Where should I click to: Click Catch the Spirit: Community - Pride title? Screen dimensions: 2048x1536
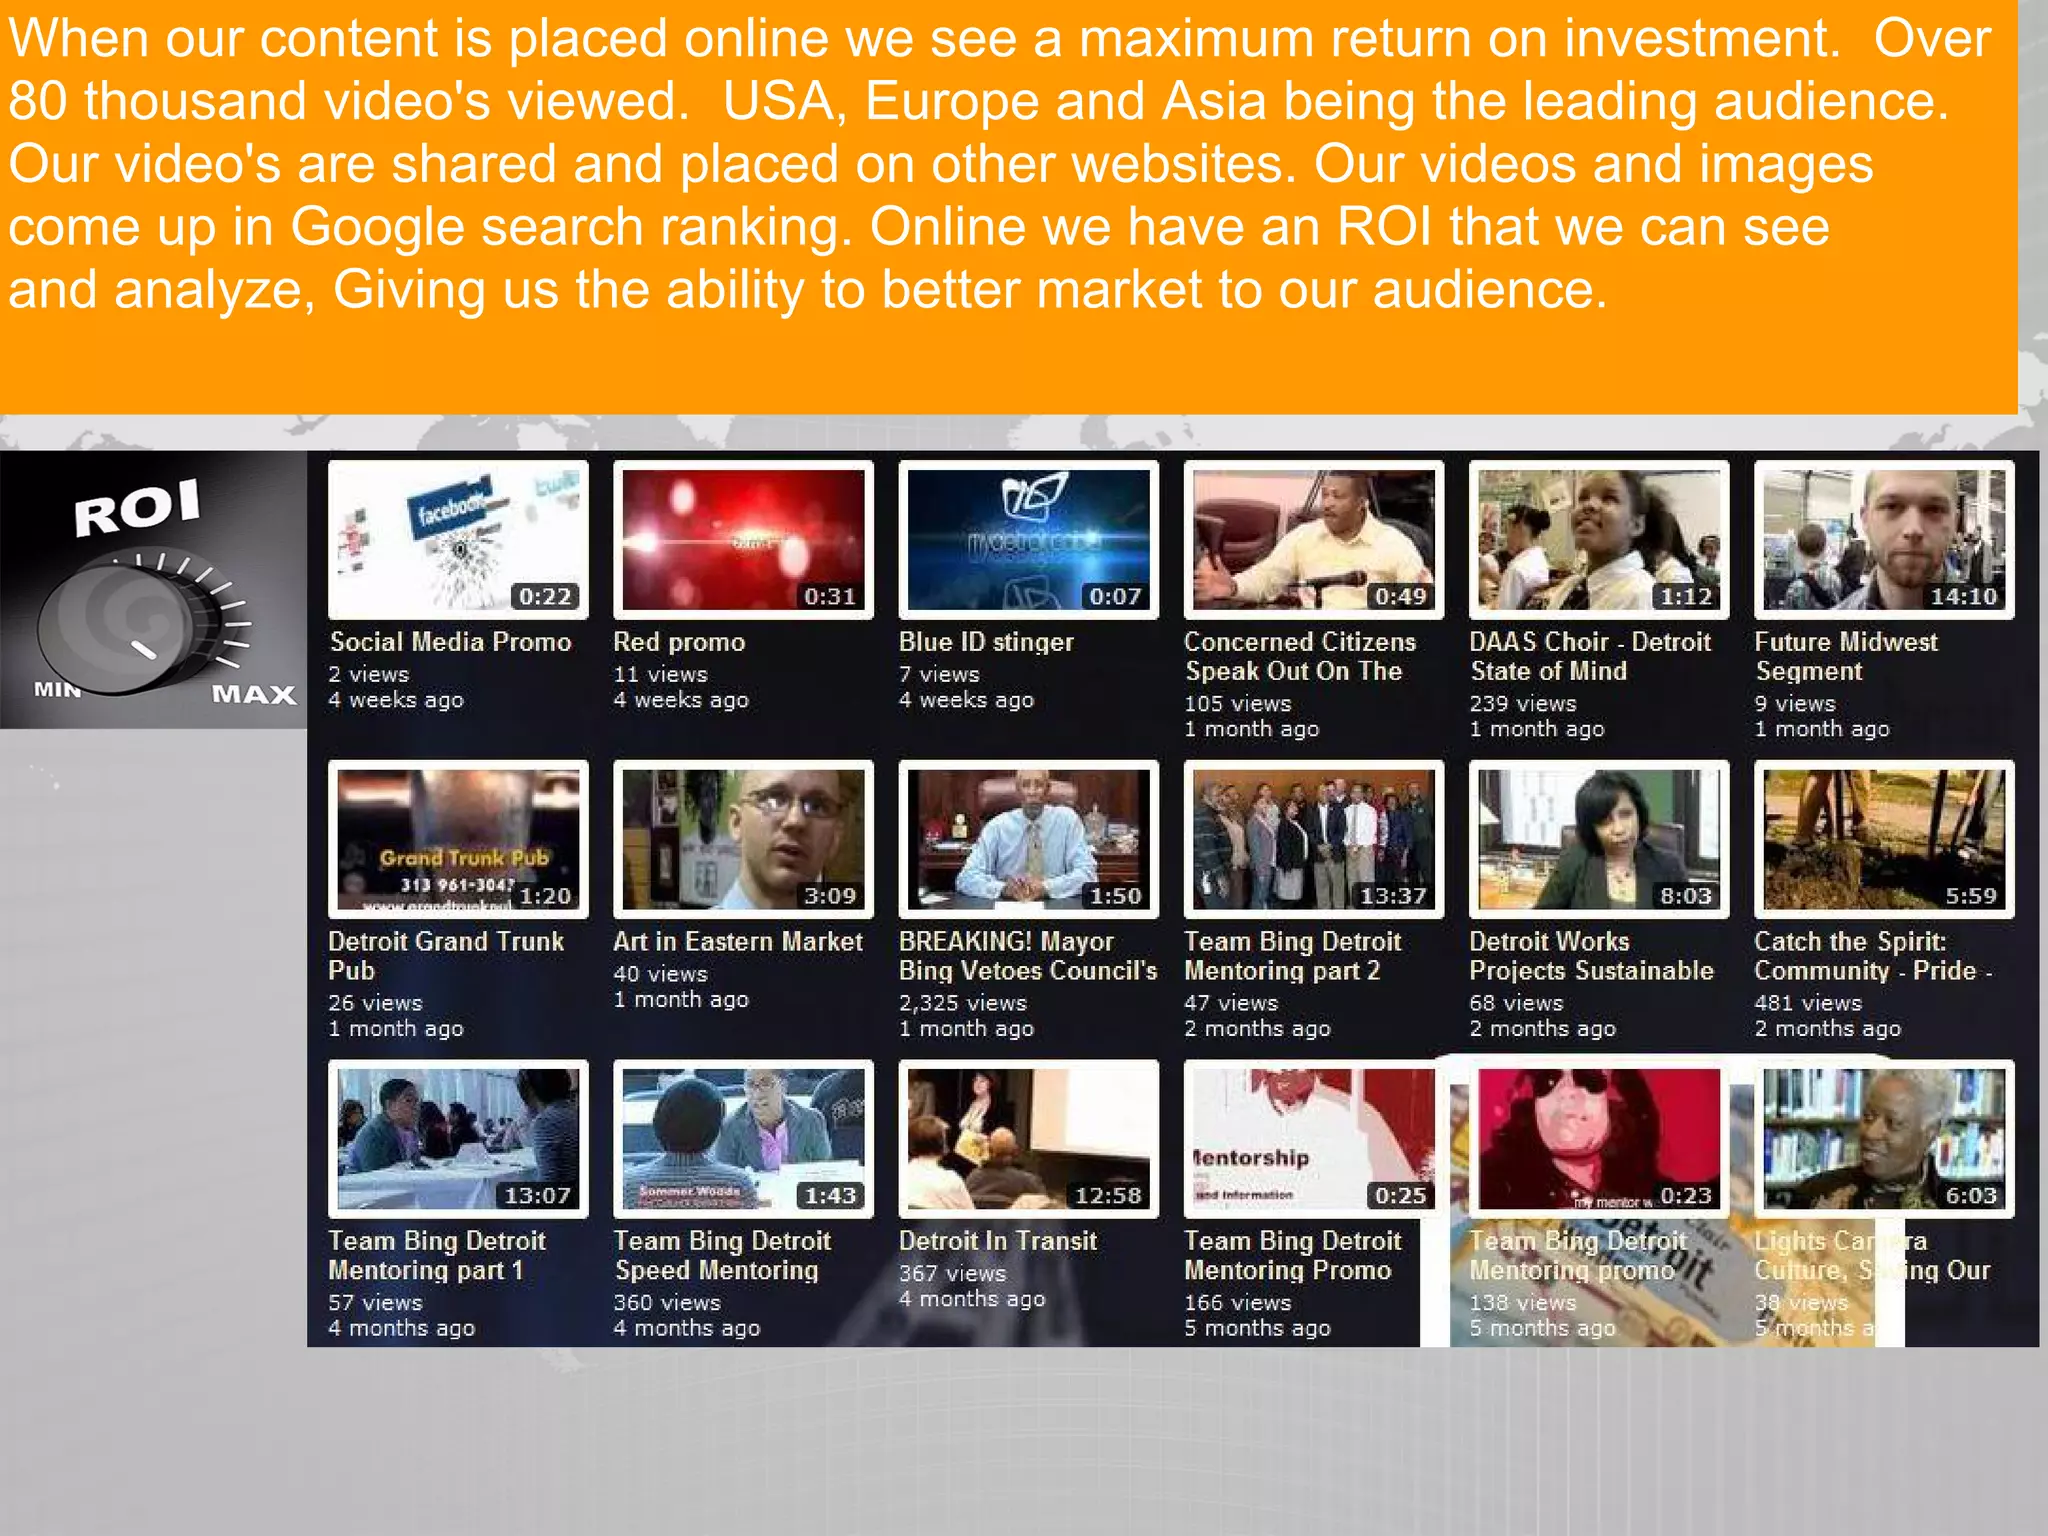click(x=1873, y=955)
